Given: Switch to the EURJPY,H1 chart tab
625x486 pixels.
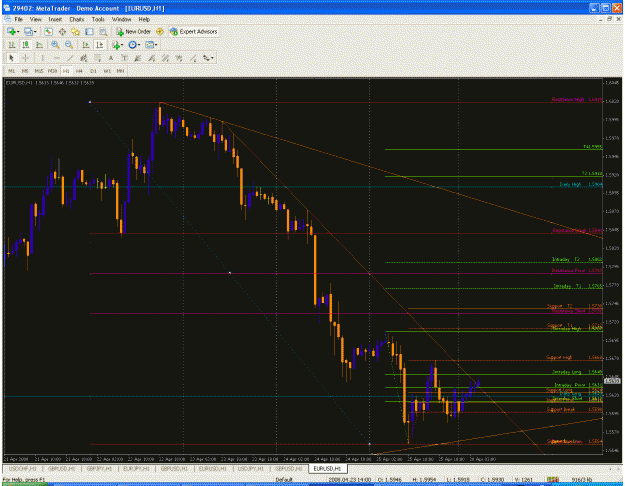Looking at the screenshot, I should tap(136, 468).
